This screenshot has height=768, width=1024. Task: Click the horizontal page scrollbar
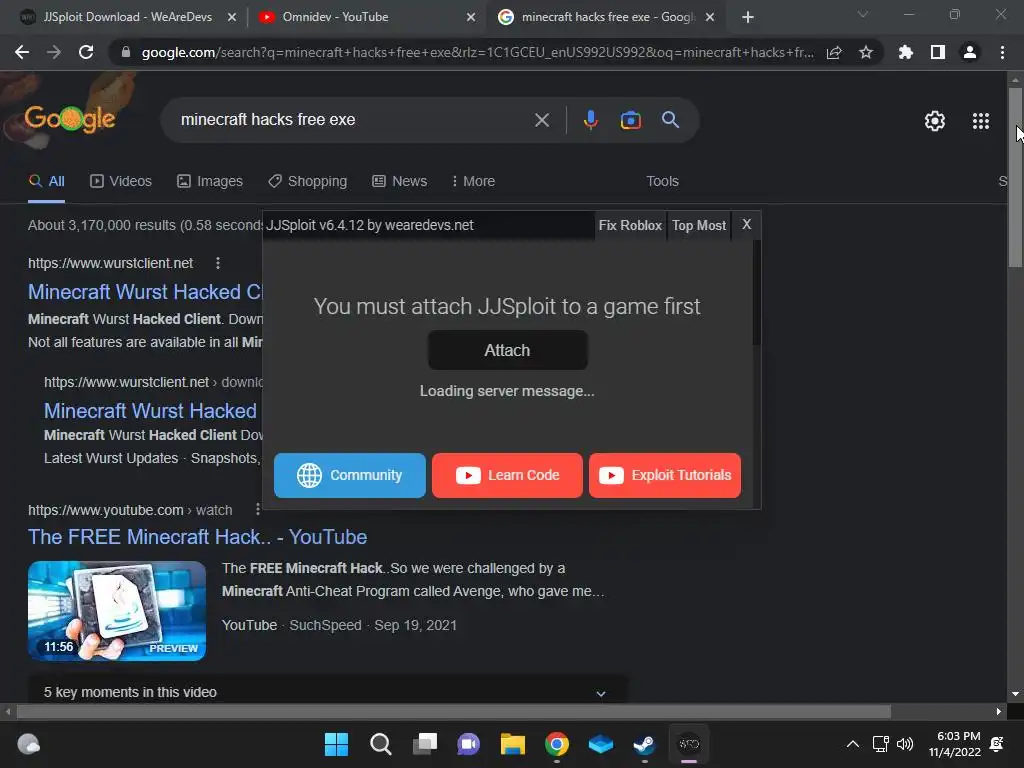point(453,711)
